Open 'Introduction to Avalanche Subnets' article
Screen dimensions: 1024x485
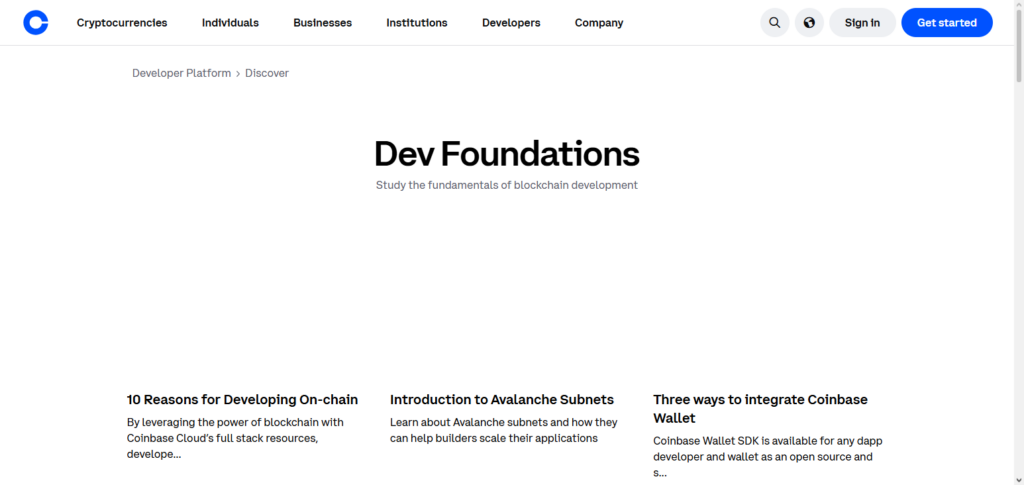502,399
